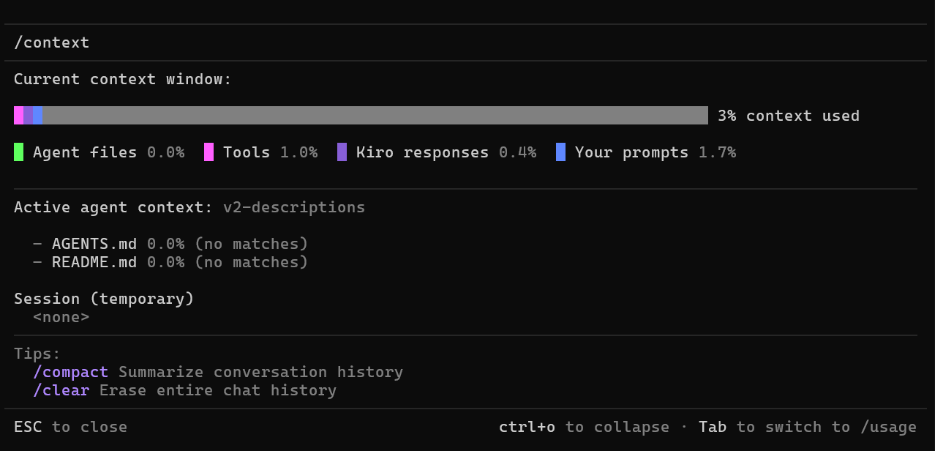The width and height of the screenshot is (936, 451).
Task: Click 'Agent files' legend label
Action: (x=85, y=153)
